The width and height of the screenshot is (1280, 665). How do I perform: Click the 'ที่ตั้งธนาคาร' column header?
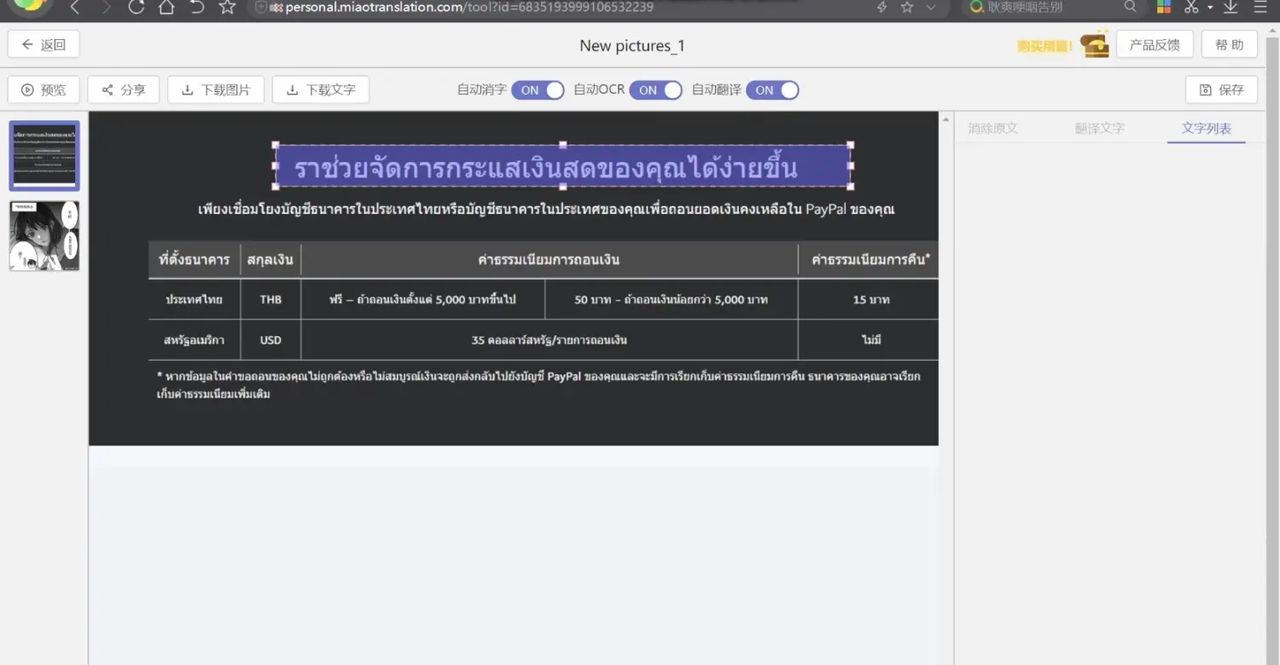click(x=194, y=259)
